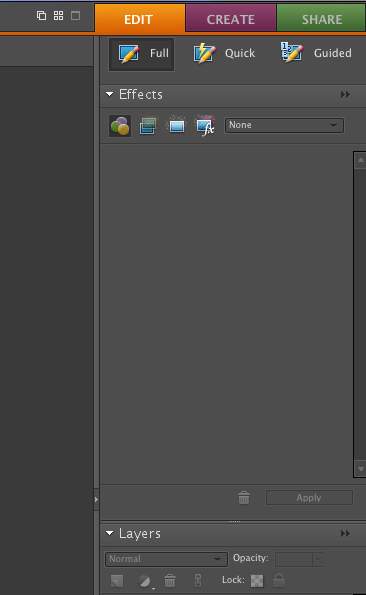This screenshot has height=595, width=366.
Task: Toggle lock all padlock icon
Action: coord(279,580)
